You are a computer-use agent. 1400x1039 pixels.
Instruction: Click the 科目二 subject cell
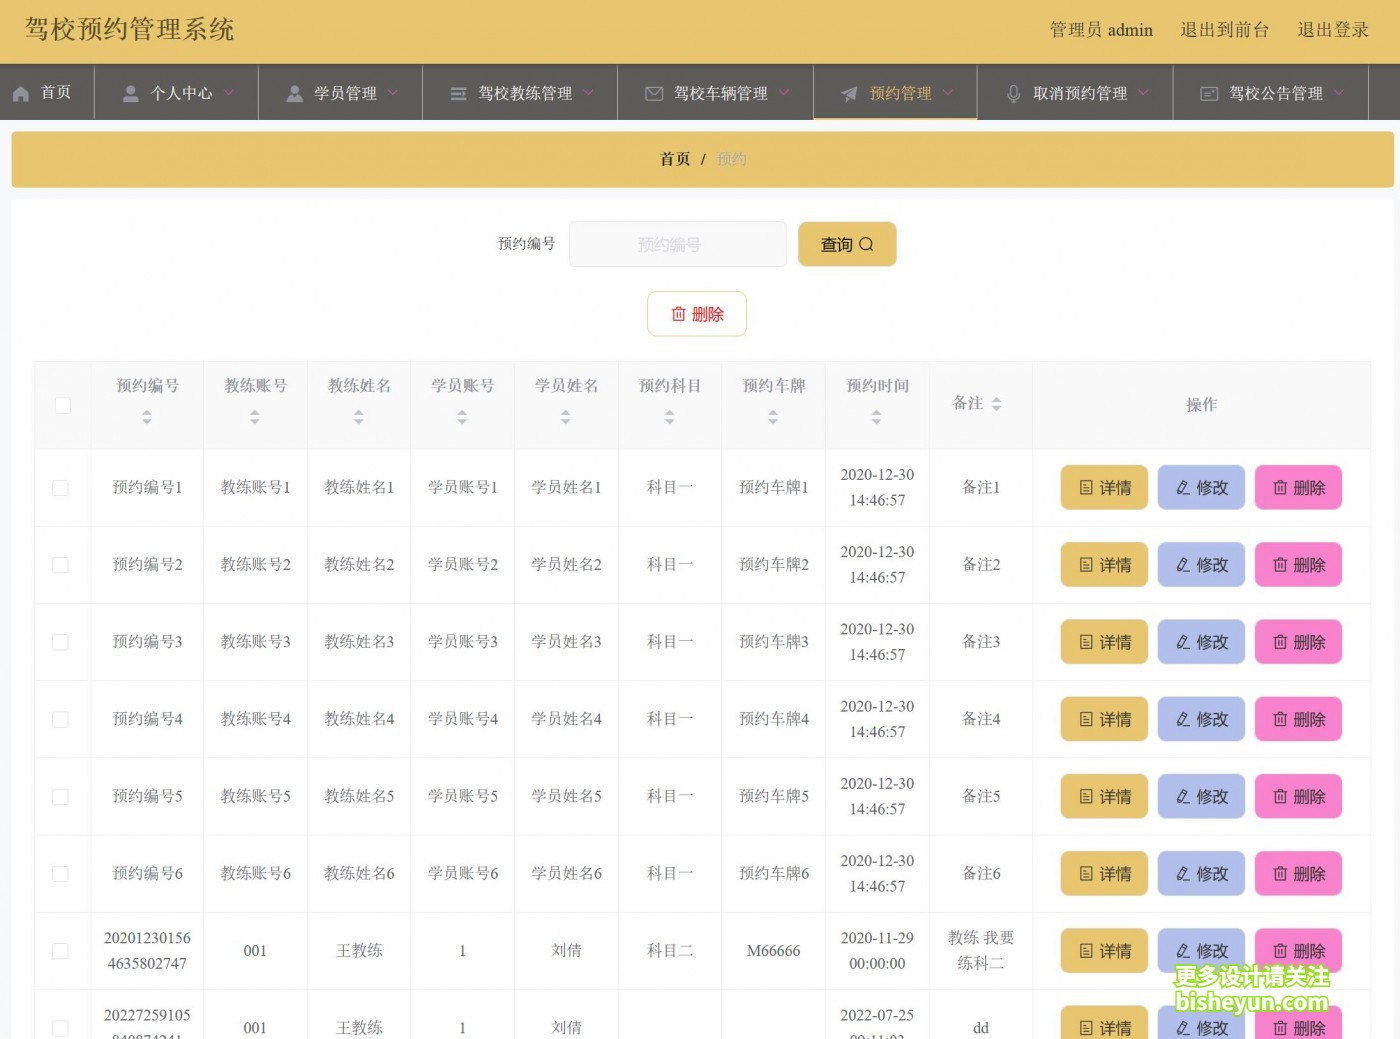point(670,951)
